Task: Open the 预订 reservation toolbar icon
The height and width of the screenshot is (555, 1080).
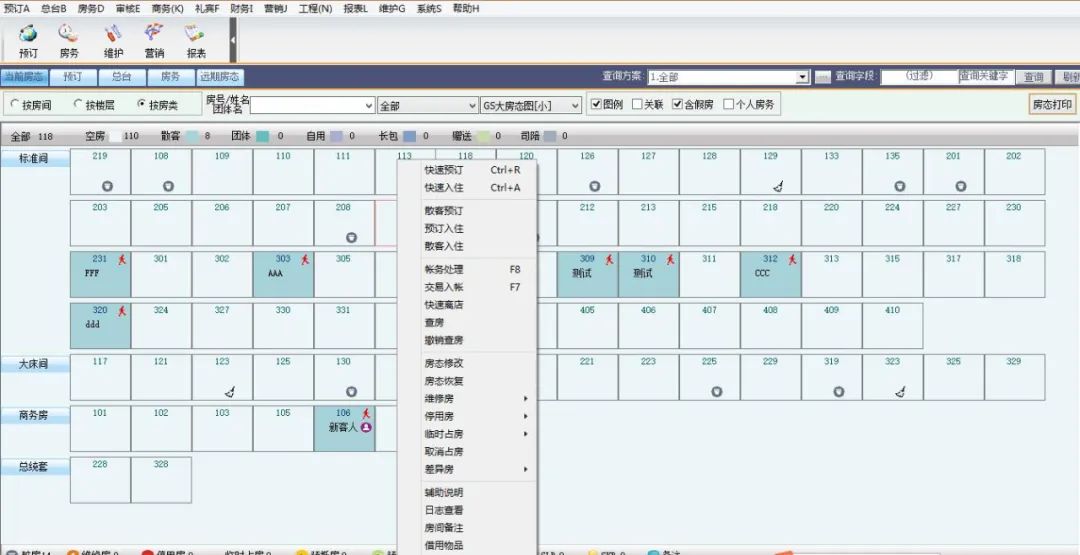Action: click(28, 40)
